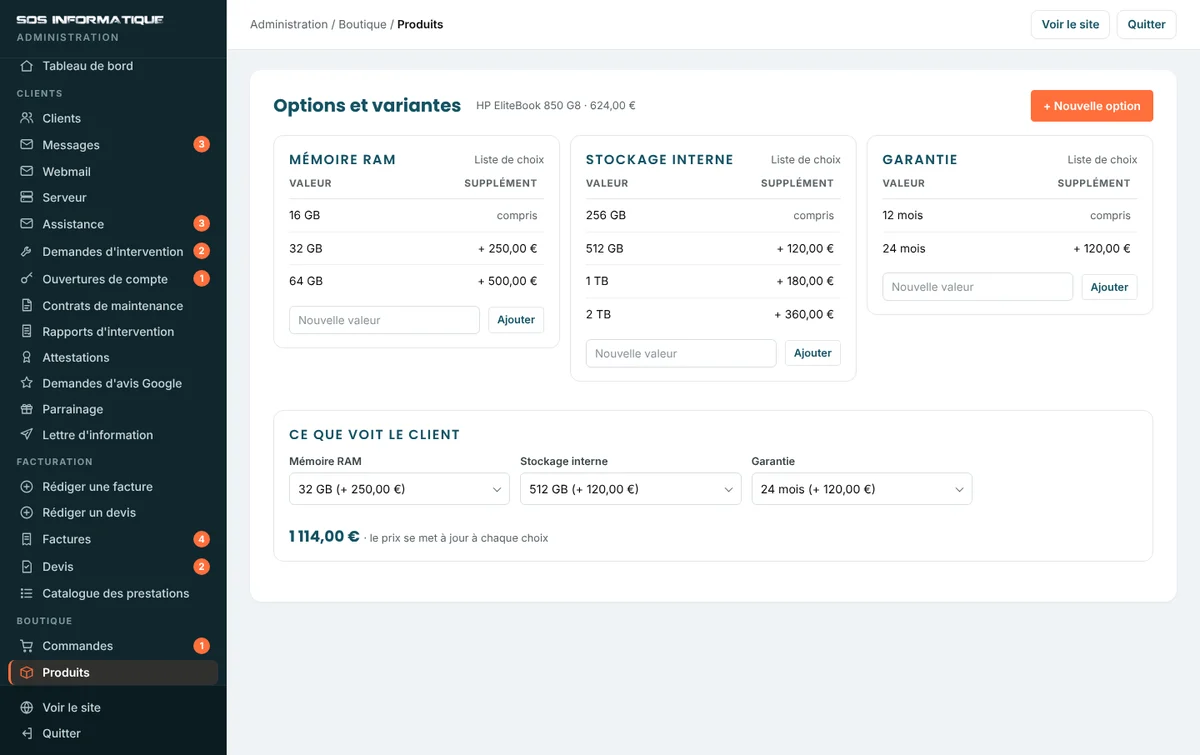
Task: Click the Tableau de bord home icon
Action: pyautogui.click(x=27, y=66)
